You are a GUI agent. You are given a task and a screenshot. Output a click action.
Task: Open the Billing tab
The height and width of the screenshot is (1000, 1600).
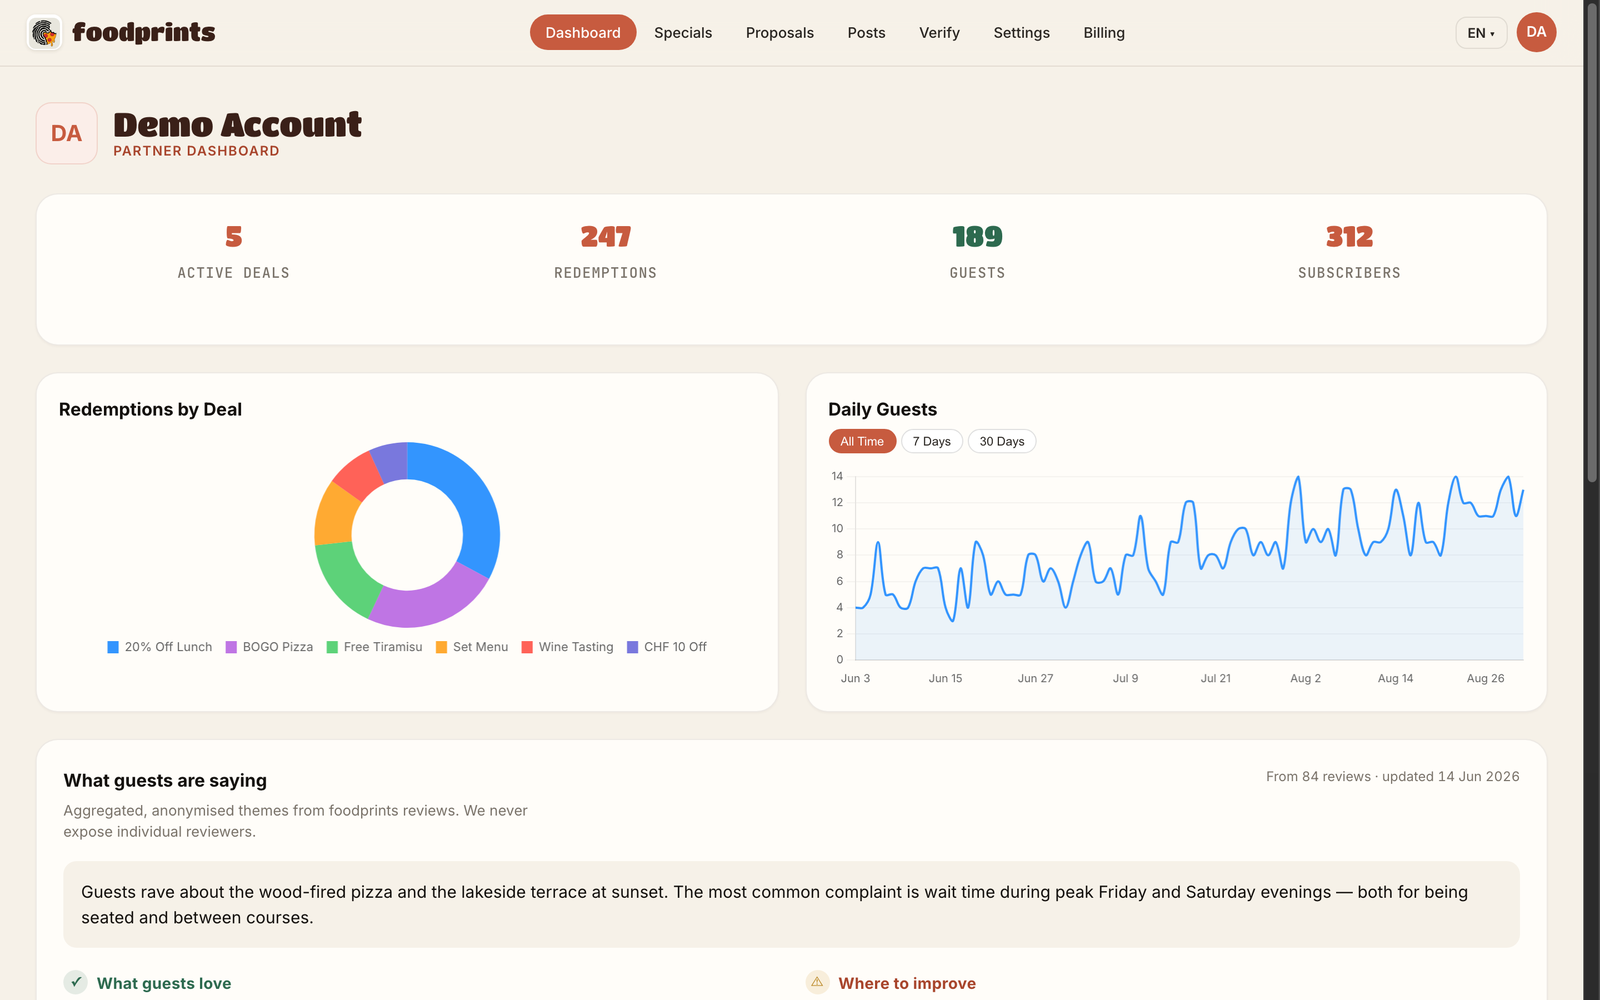click(x=1104, y=32)
